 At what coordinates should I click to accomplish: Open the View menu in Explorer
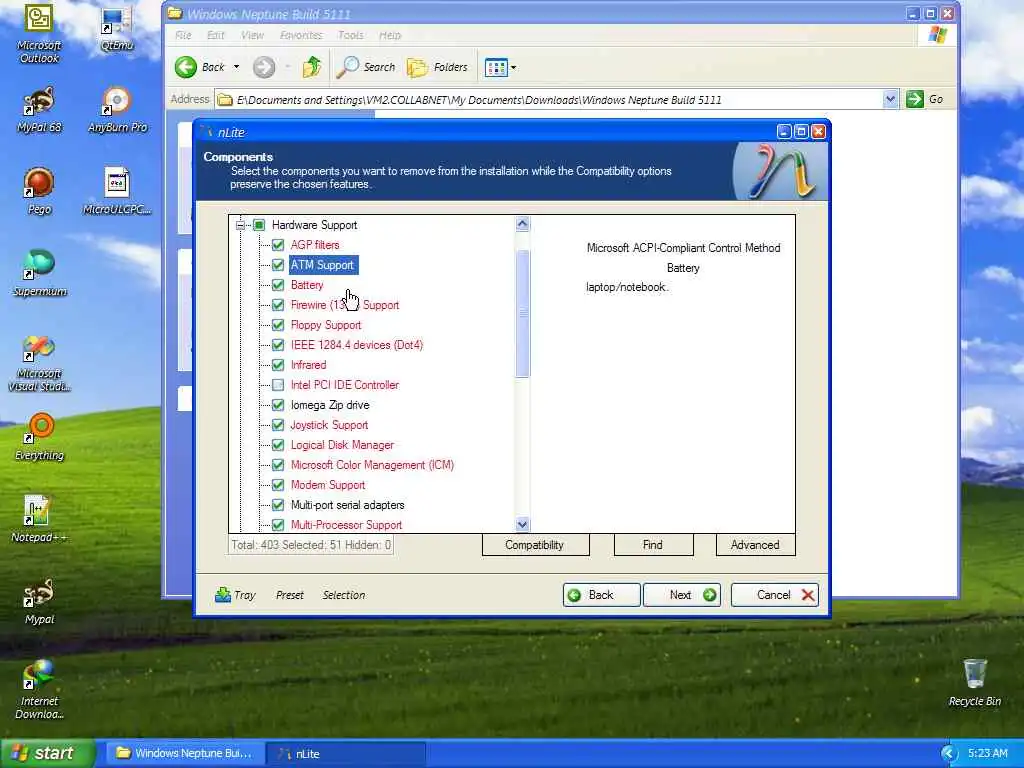(252, 35)
